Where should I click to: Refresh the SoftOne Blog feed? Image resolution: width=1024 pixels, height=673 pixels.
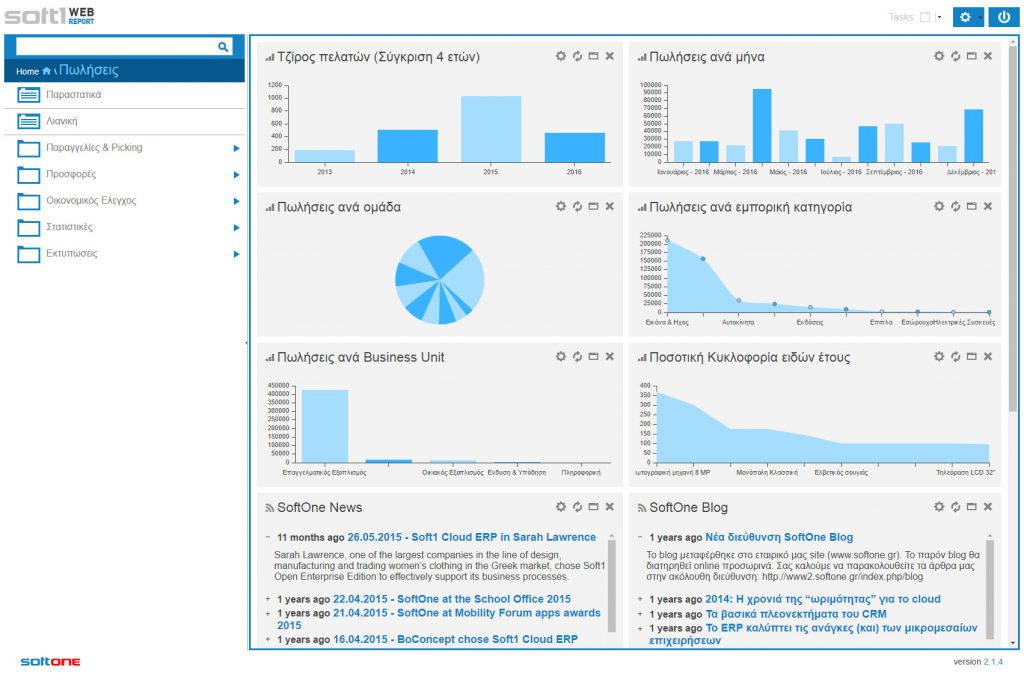point(955,507)
